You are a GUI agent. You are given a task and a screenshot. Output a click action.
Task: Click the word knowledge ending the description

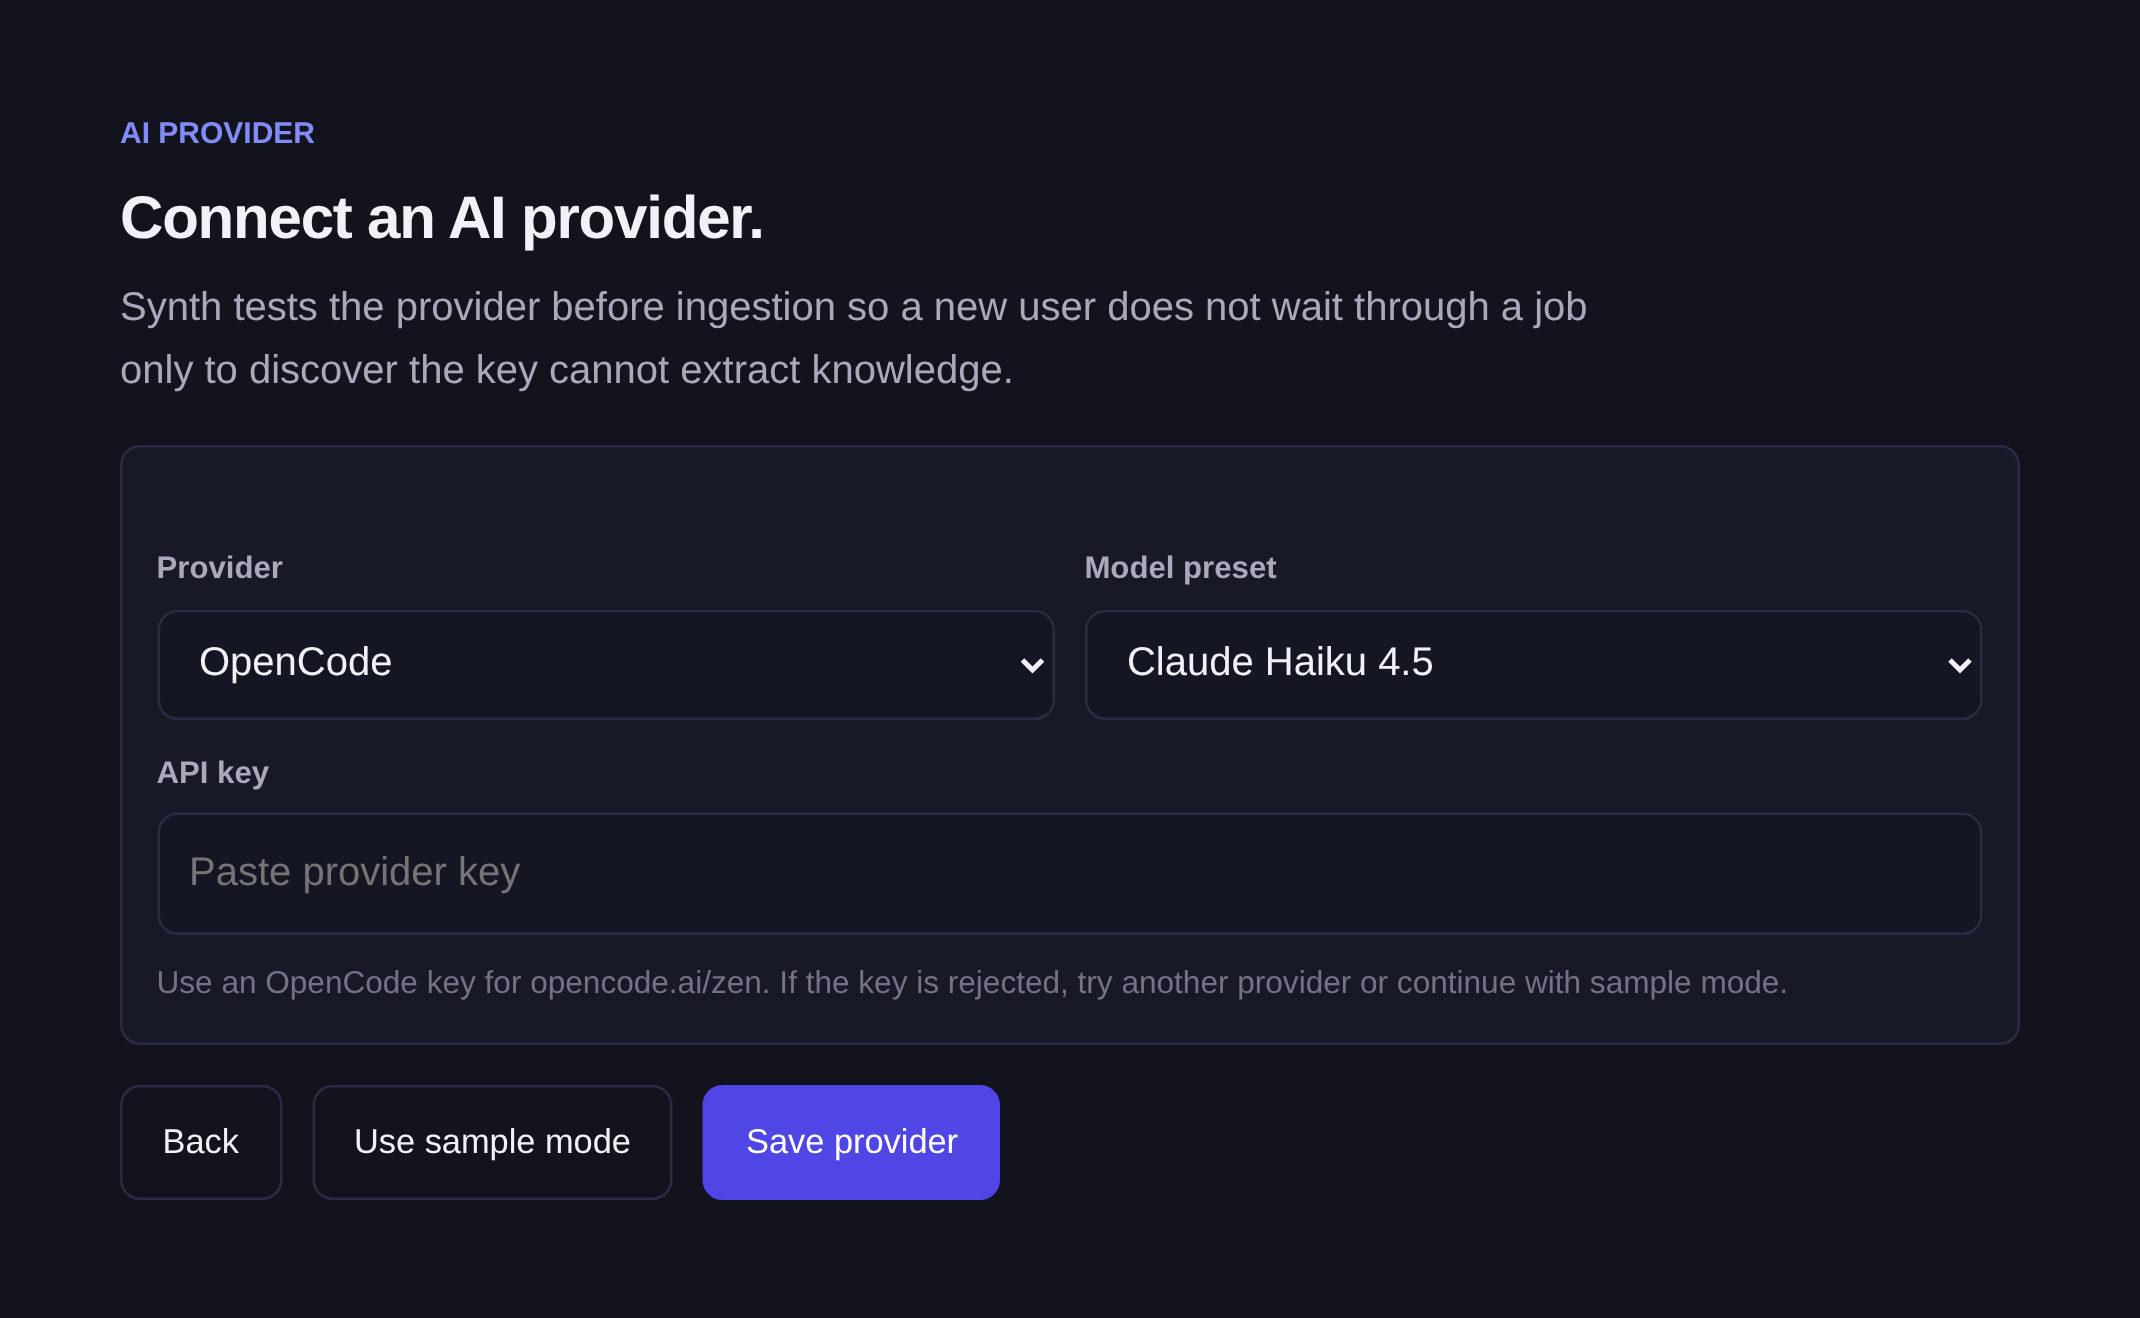912,370
